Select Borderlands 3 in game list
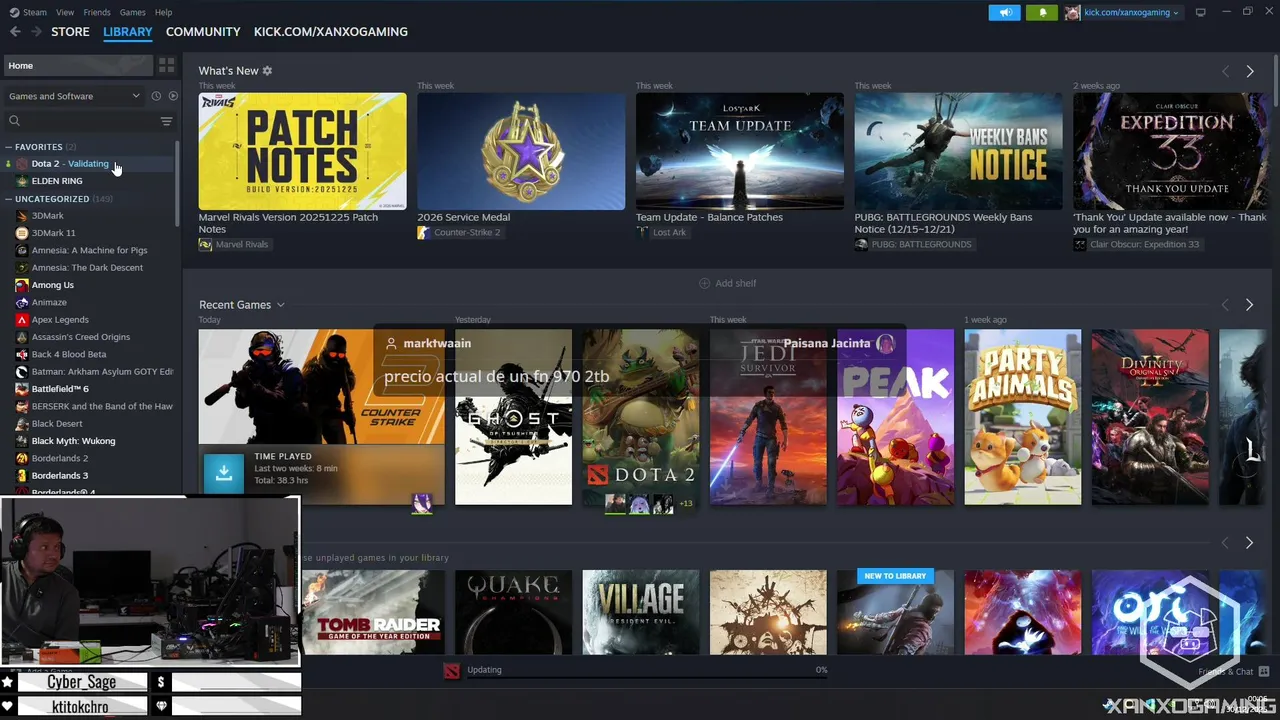The image size is (1280, 720). pos(59,476)
